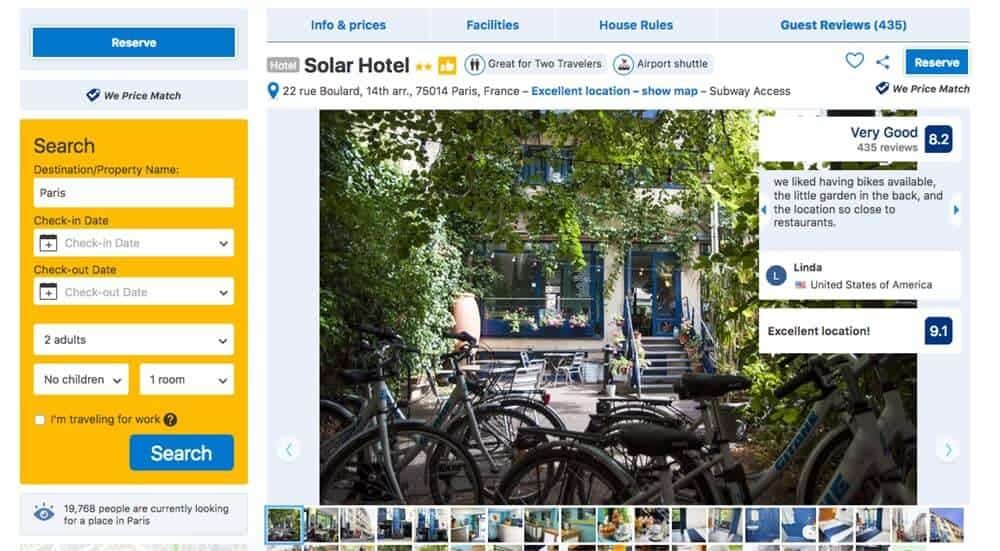Open the Excellent location – show map link

614,91
